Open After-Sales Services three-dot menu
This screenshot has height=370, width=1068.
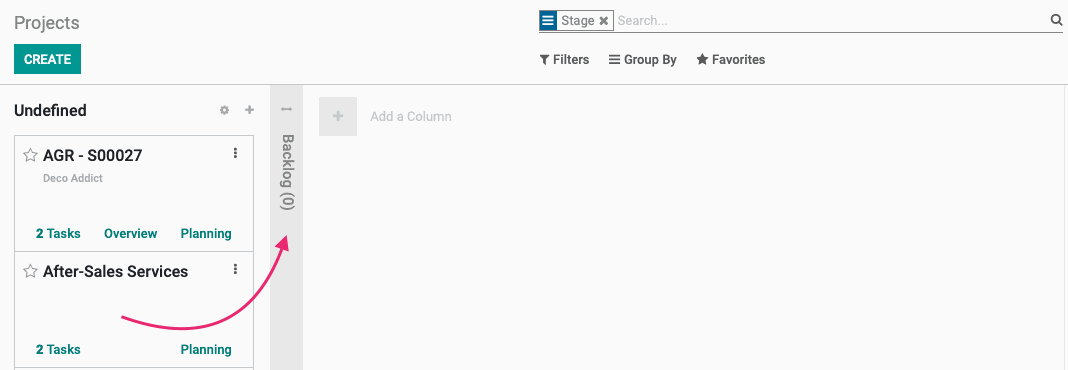coord(236,269)
